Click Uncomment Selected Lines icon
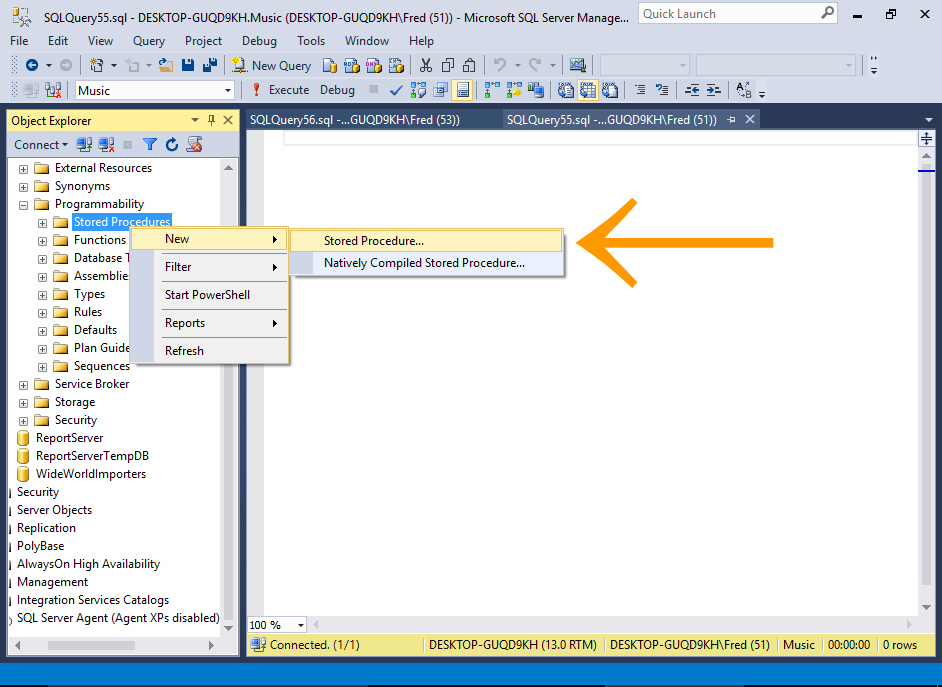Screen dimensions: 942x687 (x=662, y=91)
